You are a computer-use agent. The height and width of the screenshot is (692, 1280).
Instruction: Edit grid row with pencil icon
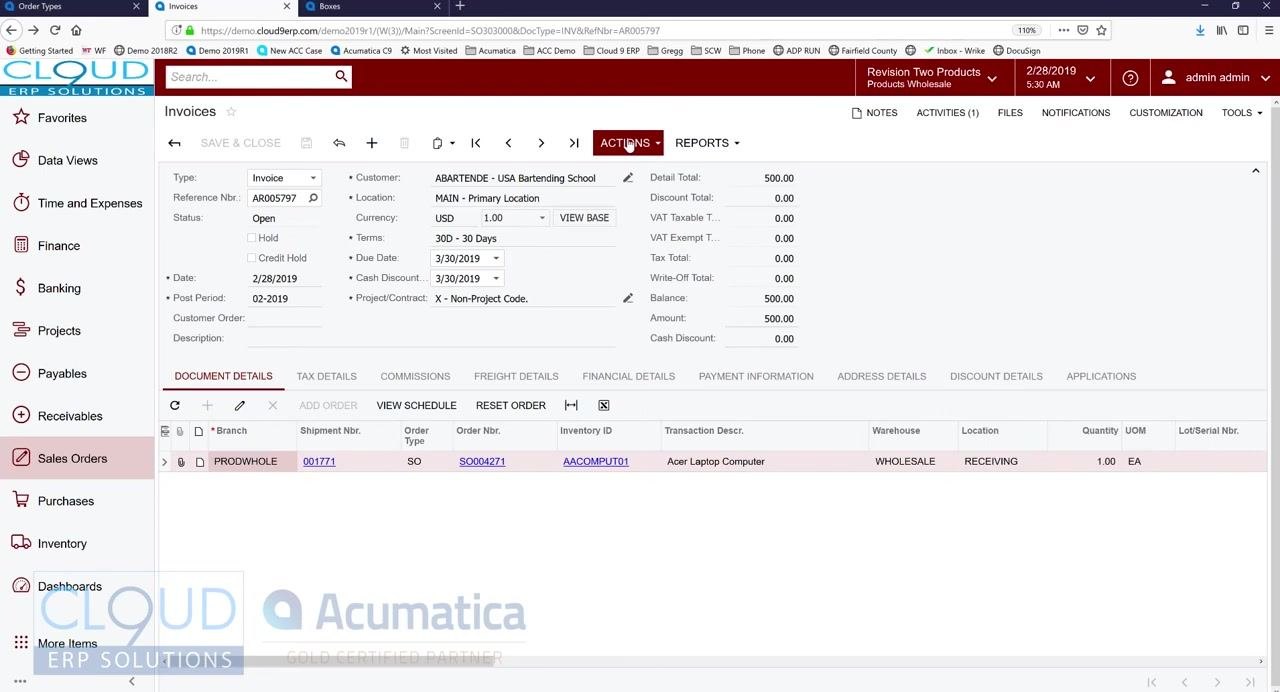click(240, 405)
